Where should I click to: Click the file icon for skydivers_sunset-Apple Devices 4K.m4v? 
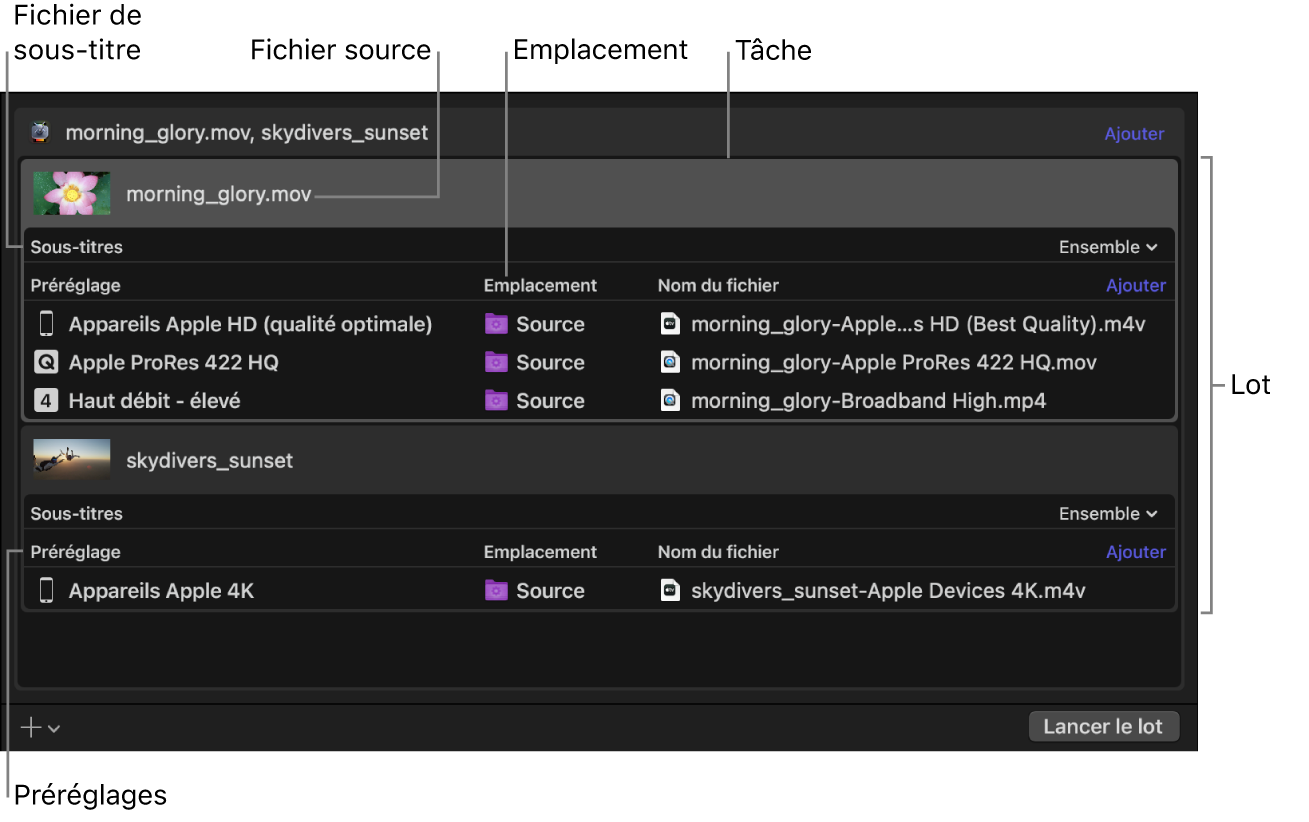point(670,591)
